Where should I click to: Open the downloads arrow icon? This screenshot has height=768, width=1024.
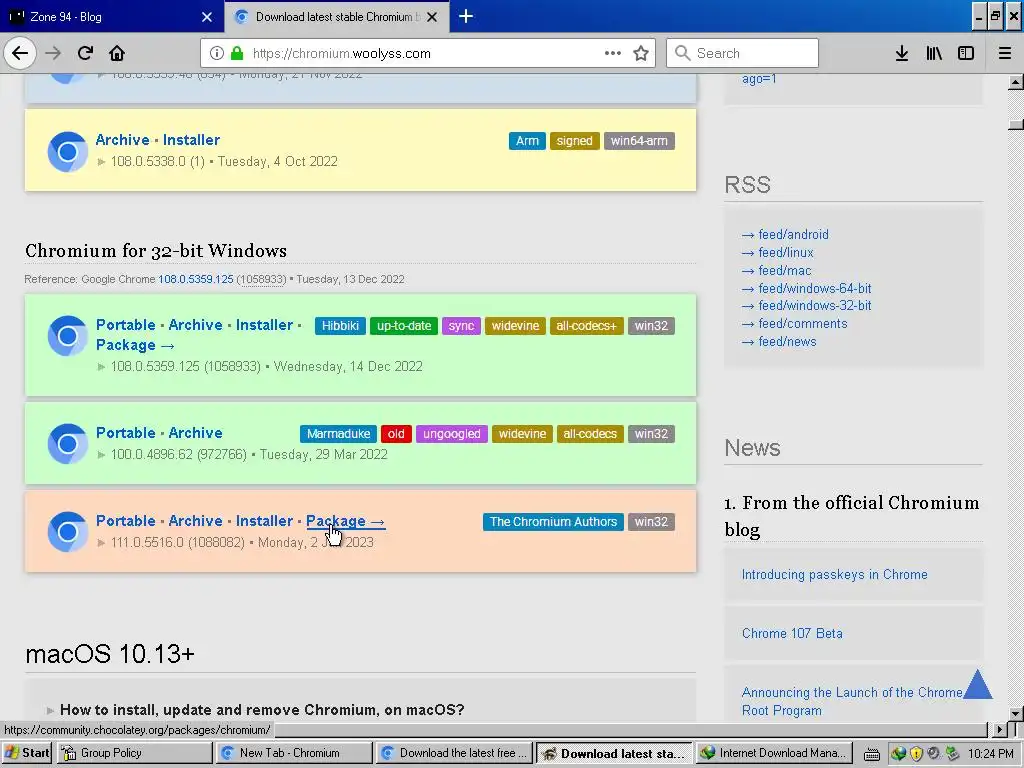pyautogui.click(x=902, y=53)
